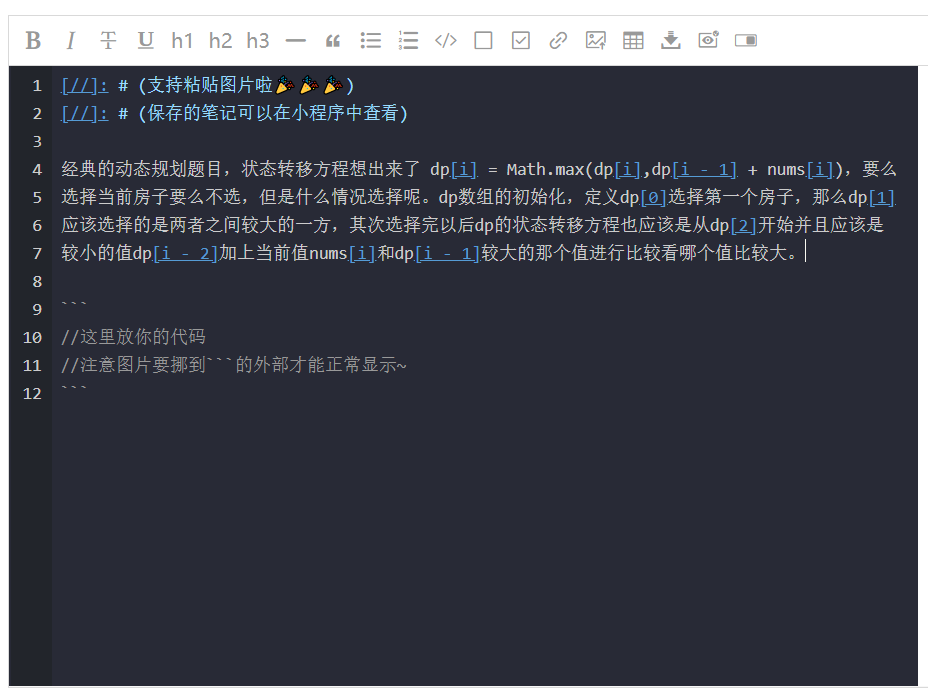This screenshot has height=697, width=928.
Task: Insert a code block
Action: pos(445,40)
